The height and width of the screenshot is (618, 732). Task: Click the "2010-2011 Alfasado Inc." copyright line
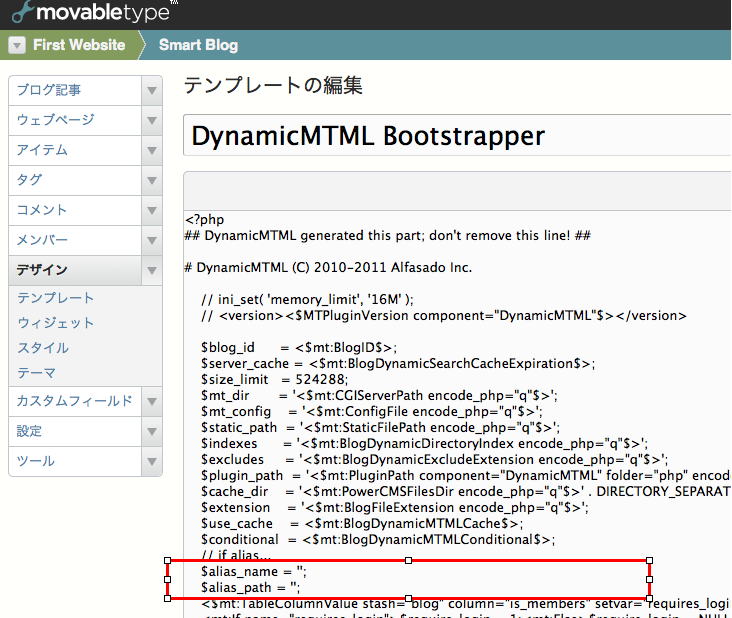[x=328, y=267]
